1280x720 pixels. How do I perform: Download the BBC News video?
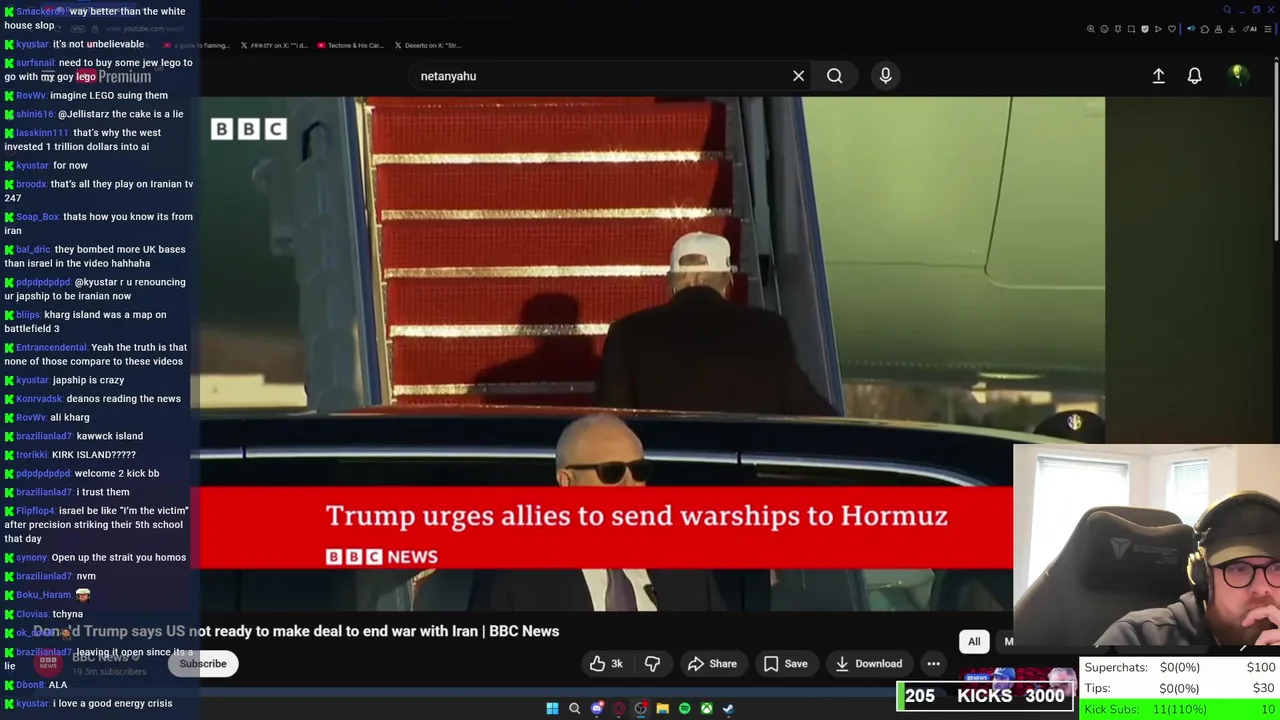tap(868, 664)
